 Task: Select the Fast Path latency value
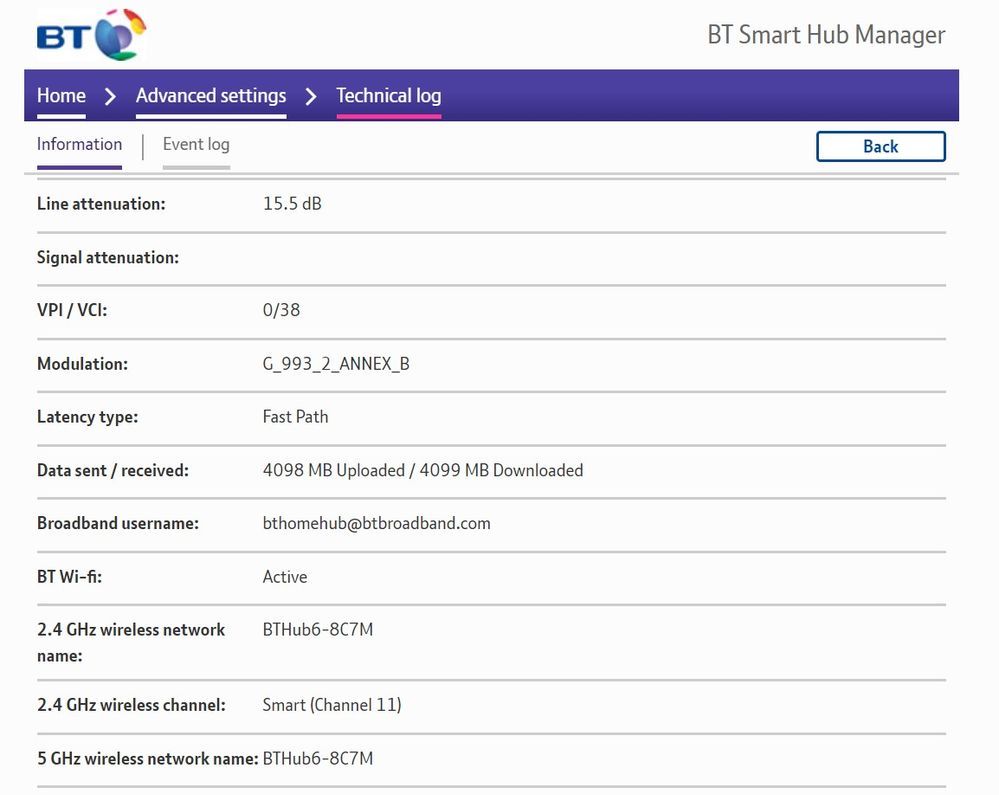pyautogui.click(x=296, y=417)
